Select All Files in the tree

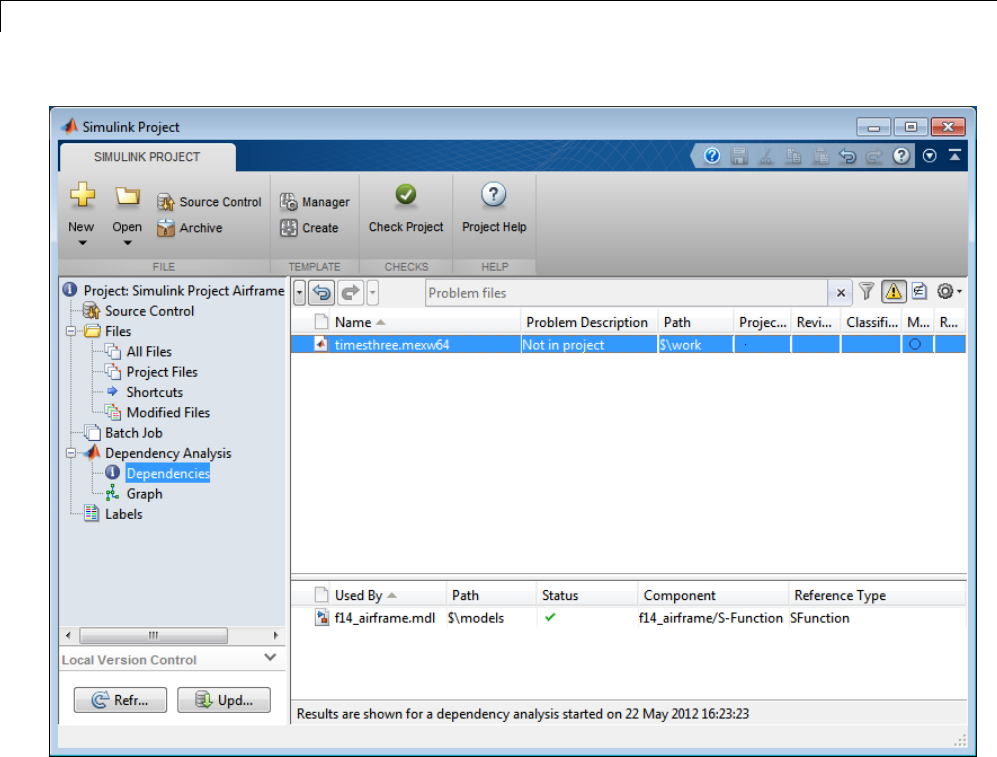[149, 351]
